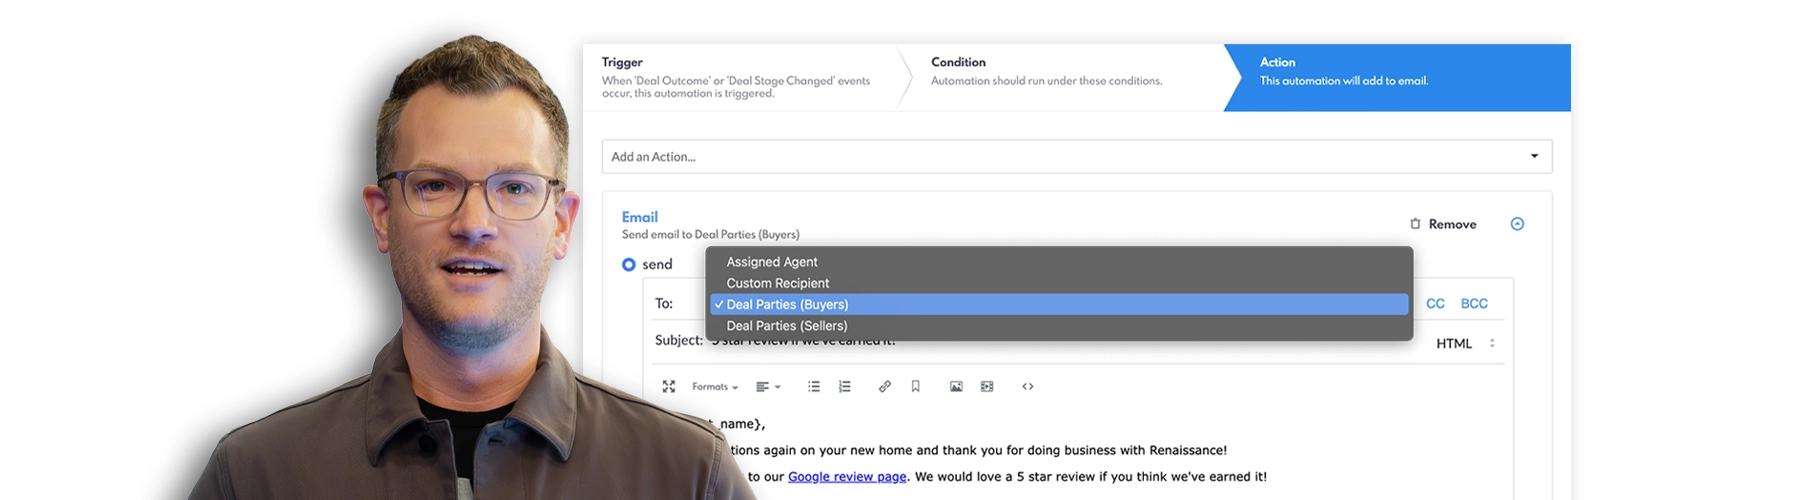
Task: Go to the Condition step
Action: point(1046,72)
